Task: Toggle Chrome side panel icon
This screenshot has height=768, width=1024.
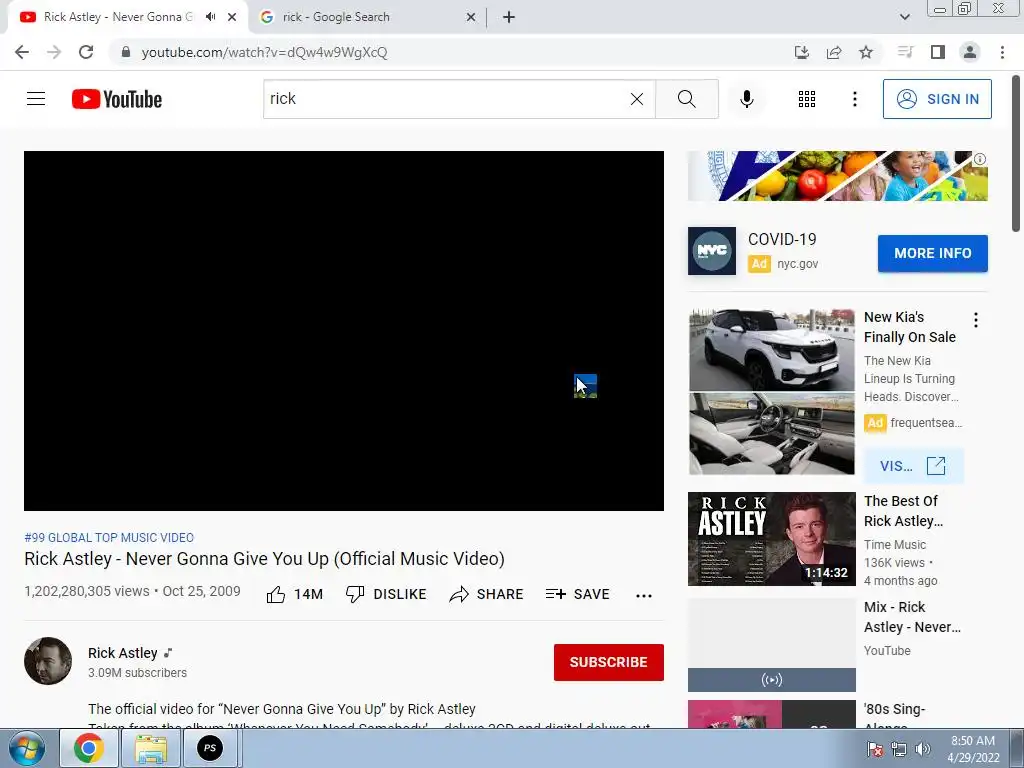Action: point(938,52)
